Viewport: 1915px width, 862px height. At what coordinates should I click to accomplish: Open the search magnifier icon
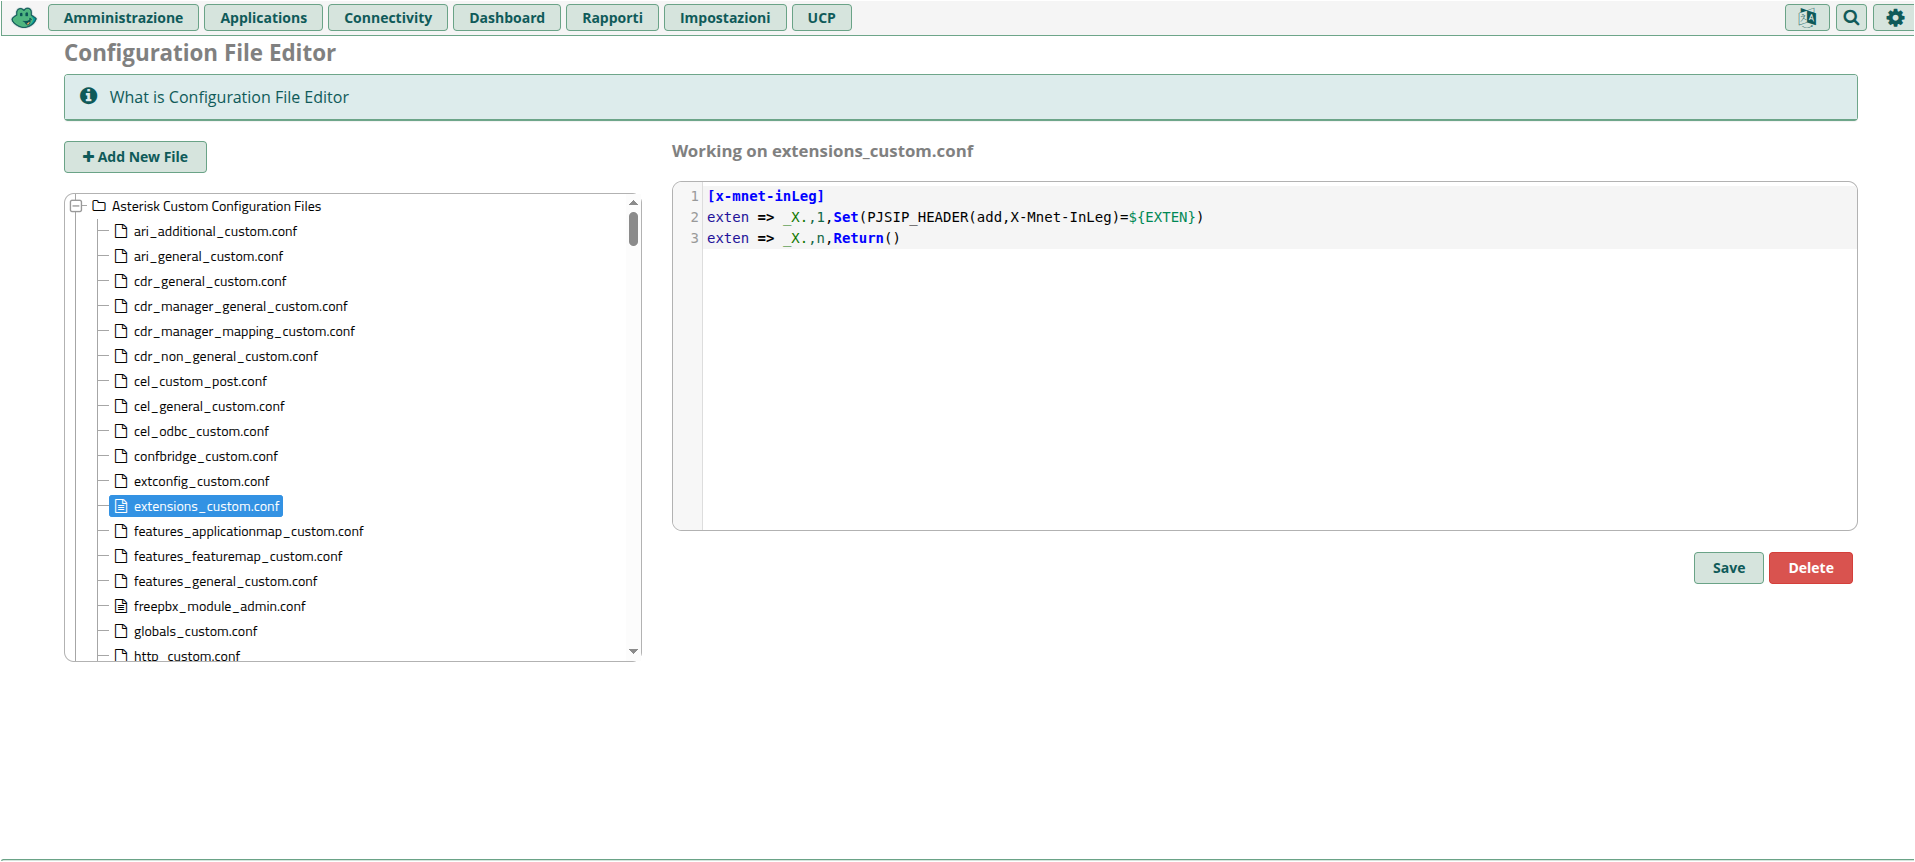click(x=1851, y=18)
